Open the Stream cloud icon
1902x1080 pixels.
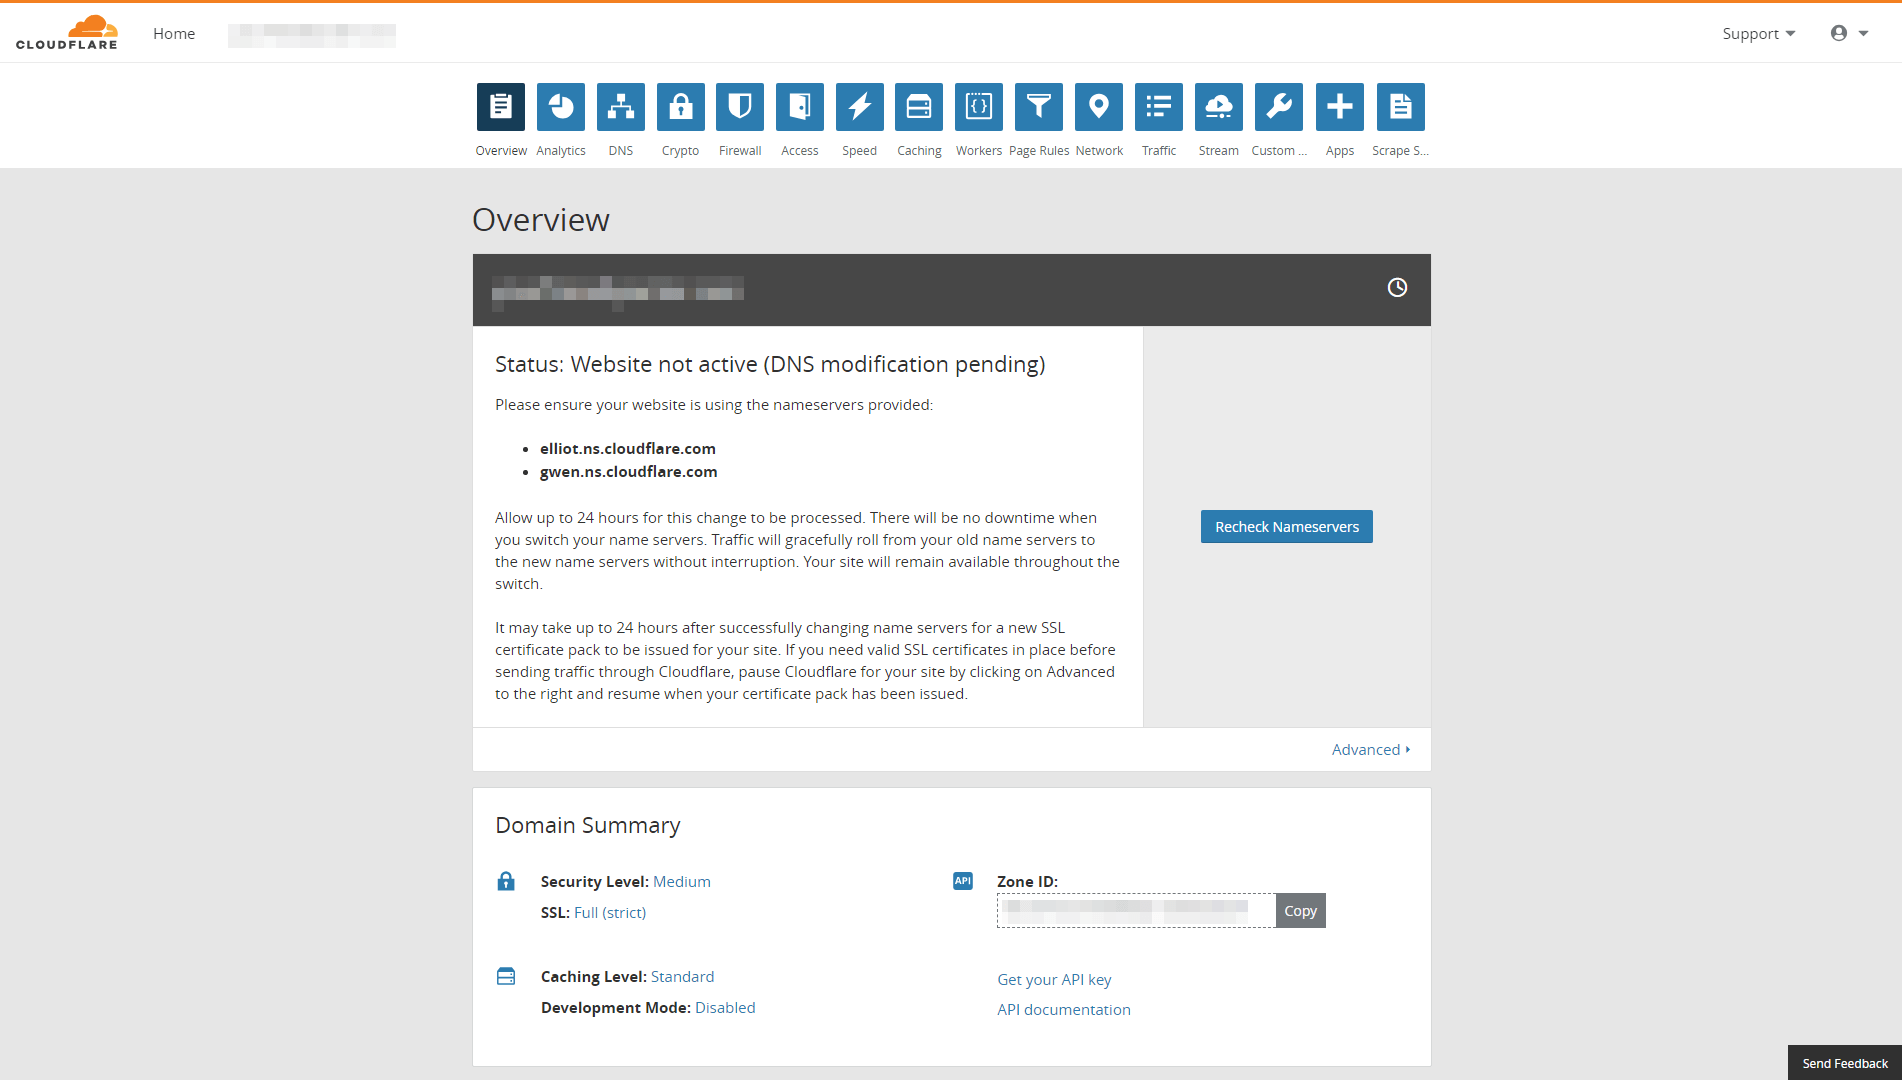(x=1219, y=107)
